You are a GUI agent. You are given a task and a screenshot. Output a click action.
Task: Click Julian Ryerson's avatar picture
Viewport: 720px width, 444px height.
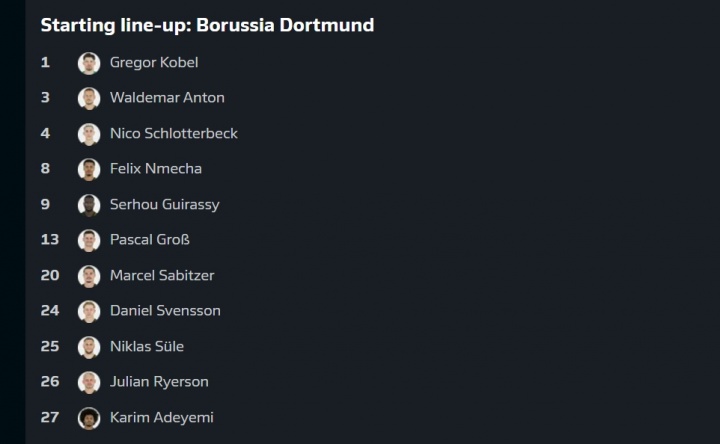(89, 382)
